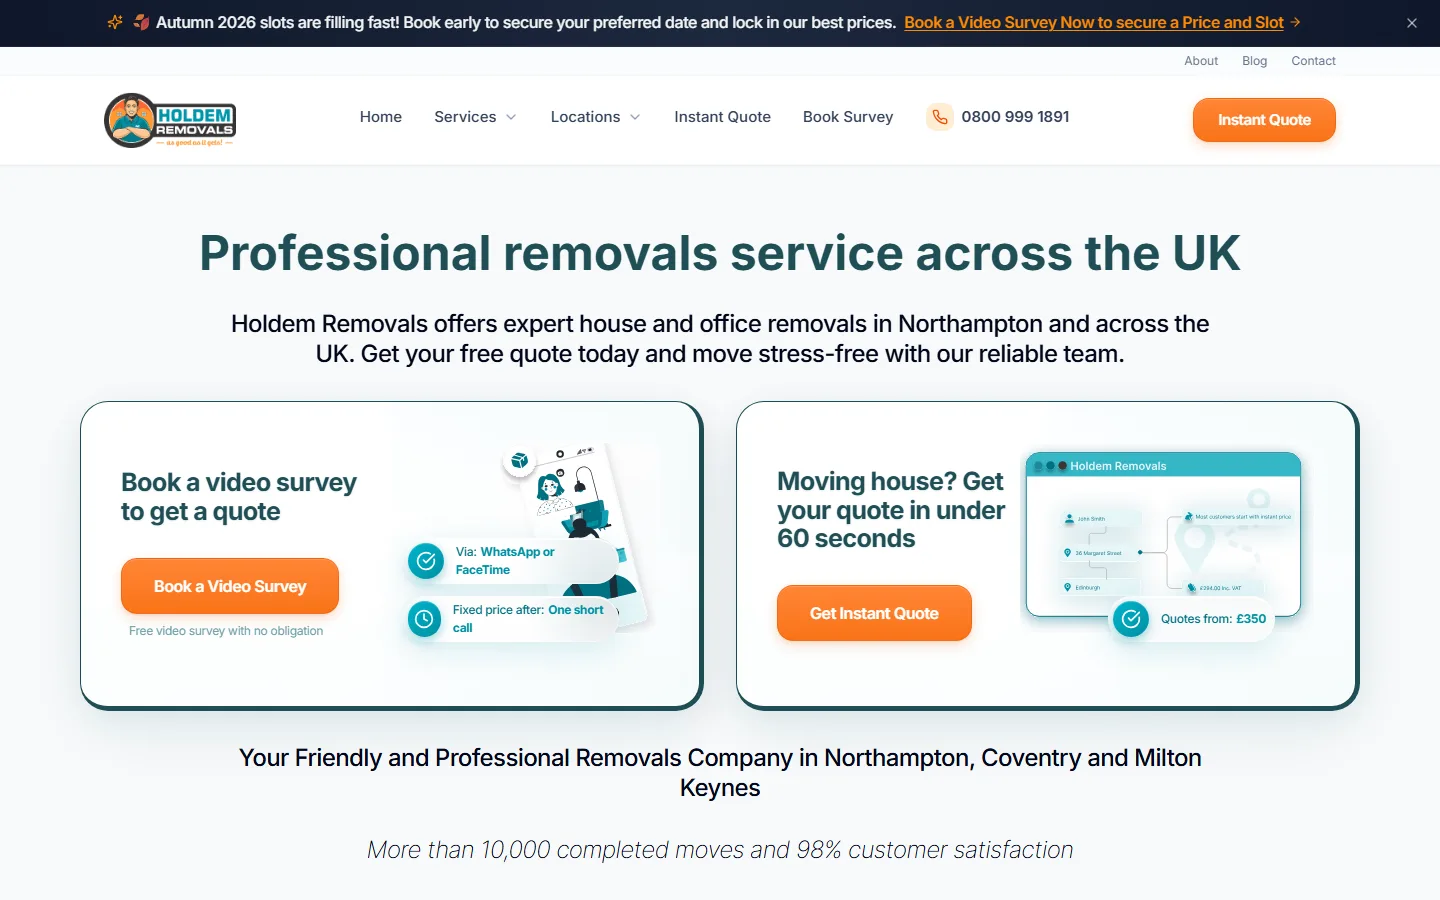Open the Instant Quote navigation link
This screenshot has width=1440, height=900.
(722, 117)
